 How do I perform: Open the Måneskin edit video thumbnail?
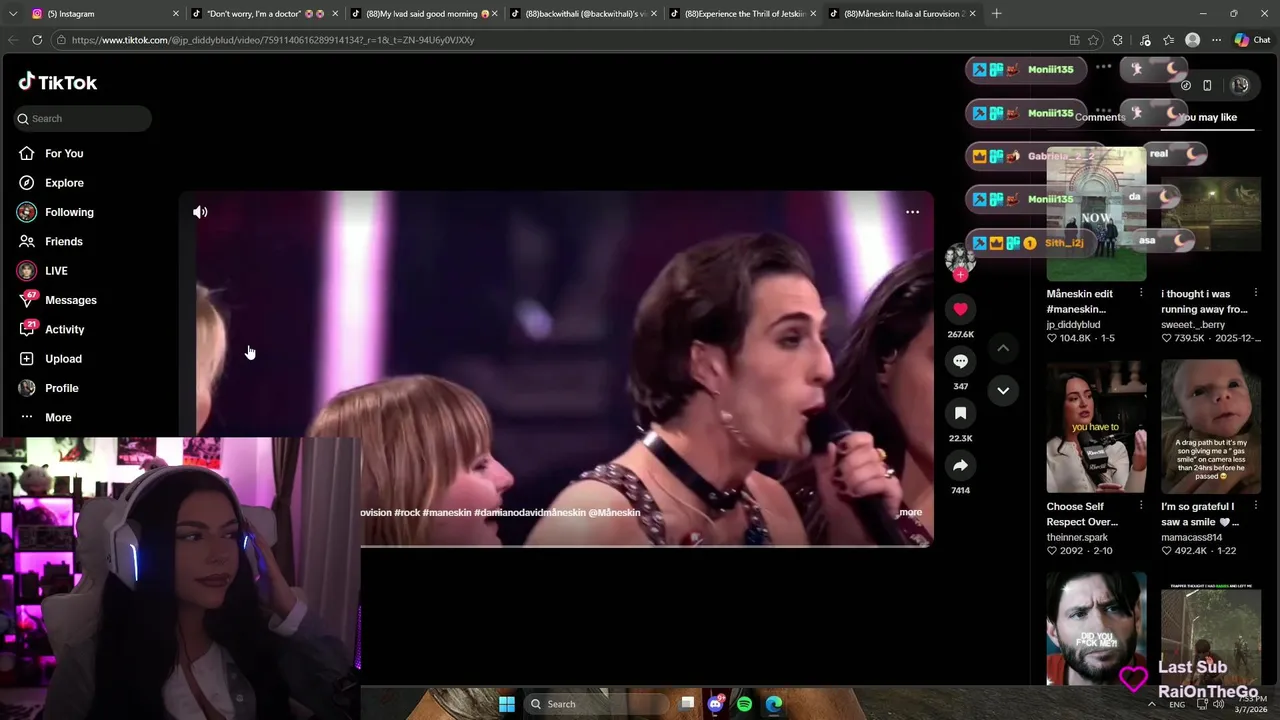[1096, 215]
